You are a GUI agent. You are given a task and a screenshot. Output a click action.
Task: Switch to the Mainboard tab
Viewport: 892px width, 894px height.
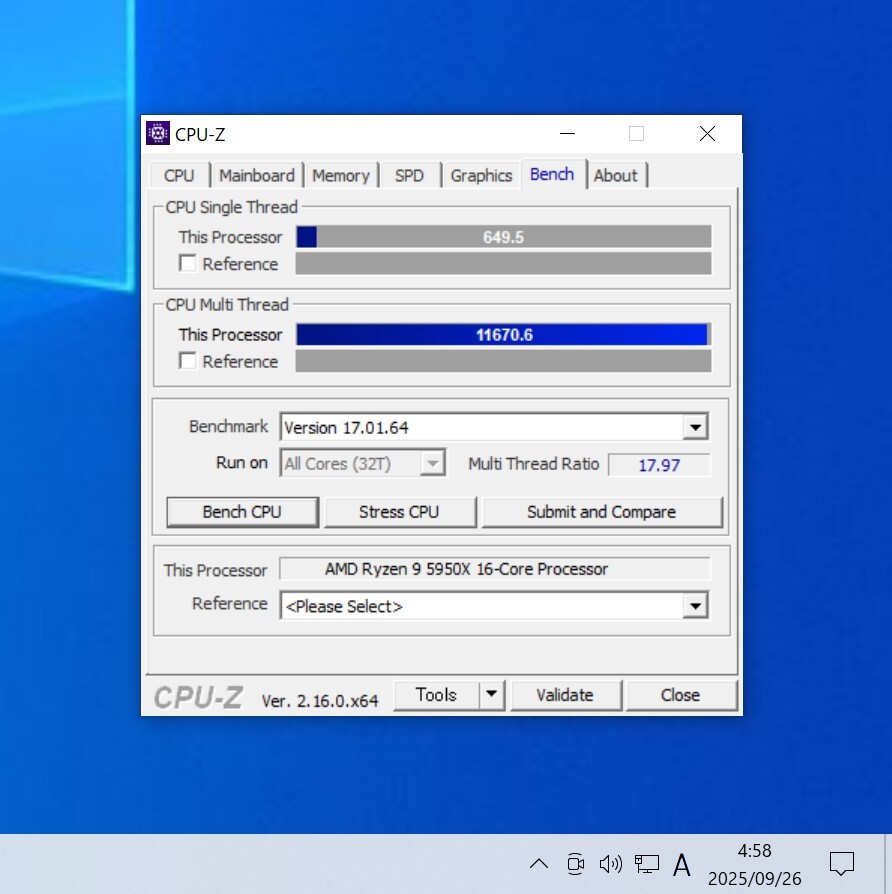pyautogui.click(x=257, y=175)
